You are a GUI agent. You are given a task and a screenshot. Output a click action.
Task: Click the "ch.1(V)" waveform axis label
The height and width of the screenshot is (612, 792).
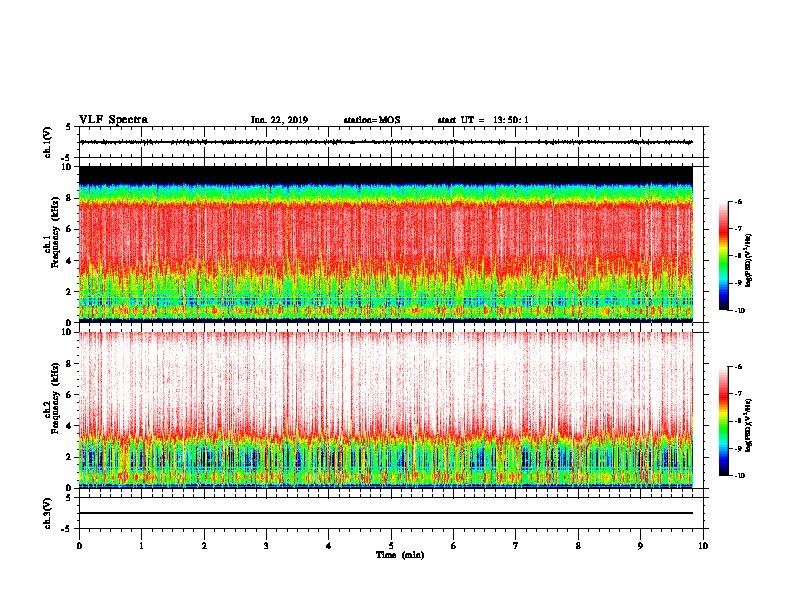click(47, 142)
